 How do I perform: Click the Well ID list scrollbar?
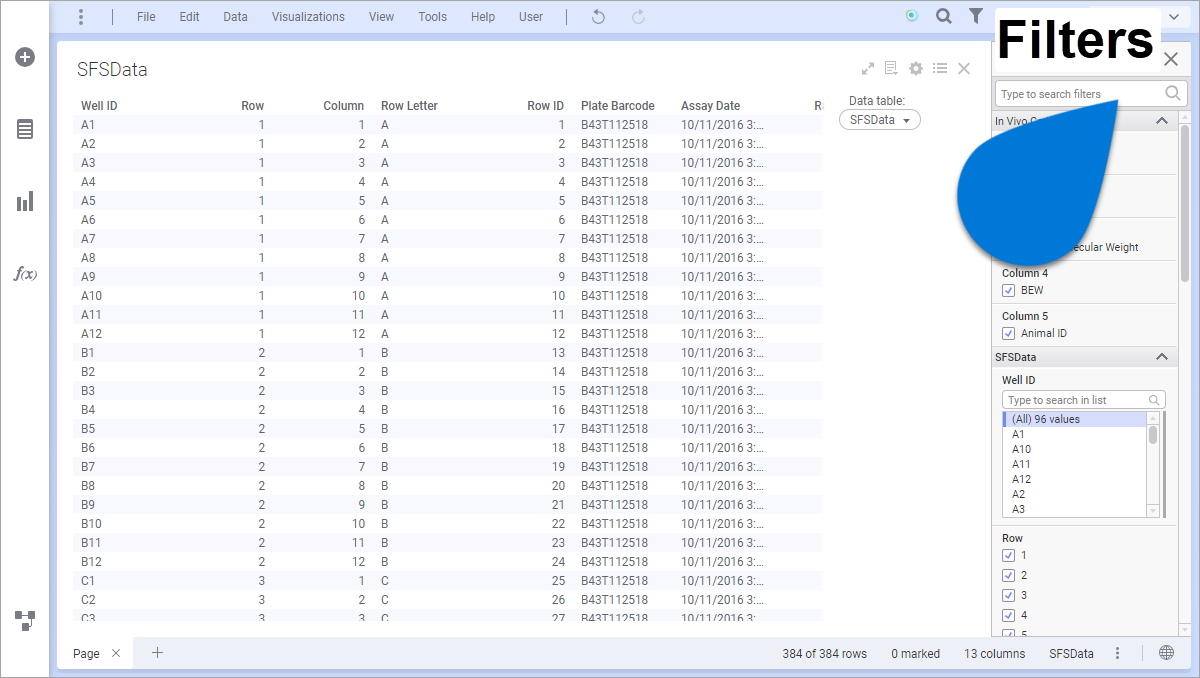click(1153, 435)
